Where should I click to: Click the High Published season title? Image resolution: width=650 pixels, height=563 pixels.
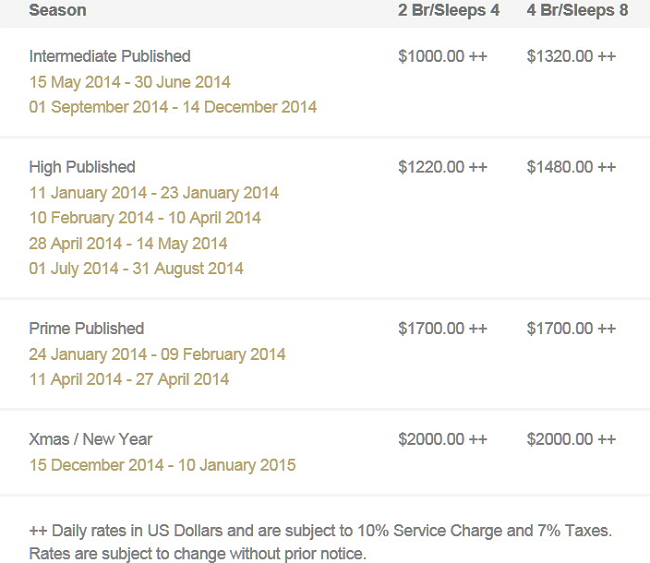point(82,167)
